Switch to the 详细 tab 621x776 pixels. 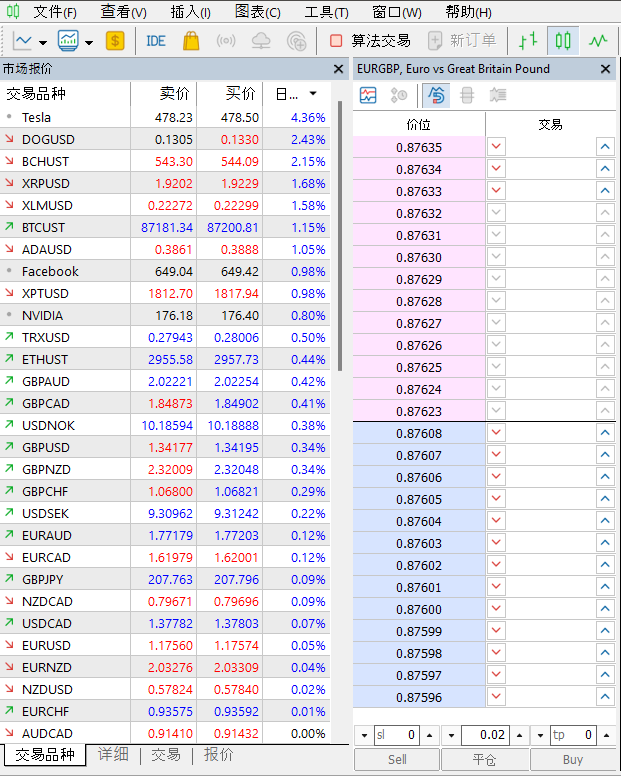113,755
